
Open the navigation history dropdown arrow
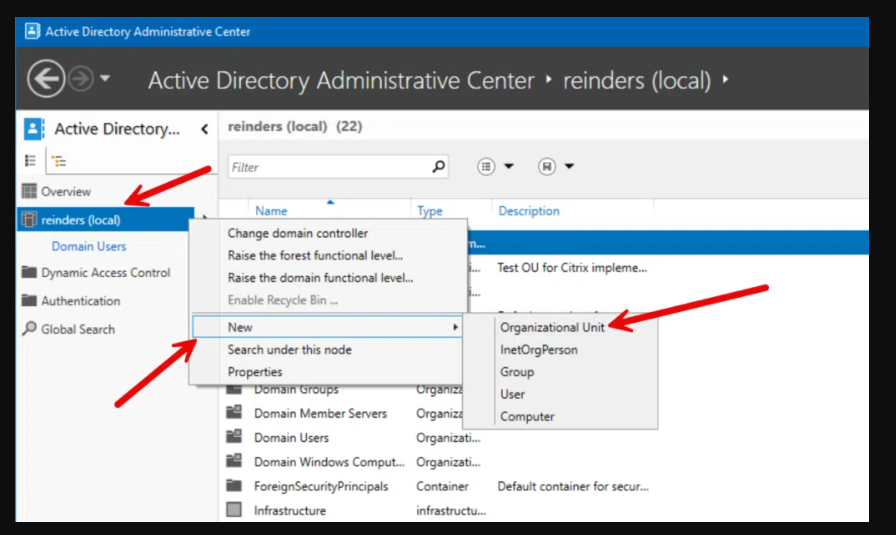(x=105, y=80)
